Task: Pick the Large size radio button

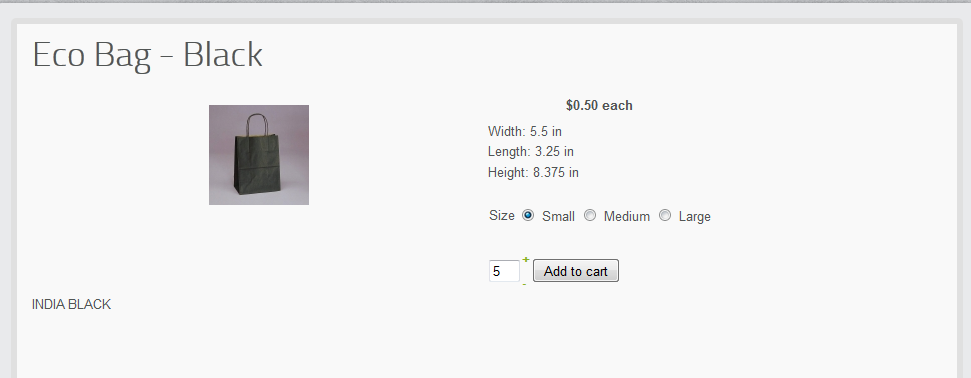Action: point(664,215)
